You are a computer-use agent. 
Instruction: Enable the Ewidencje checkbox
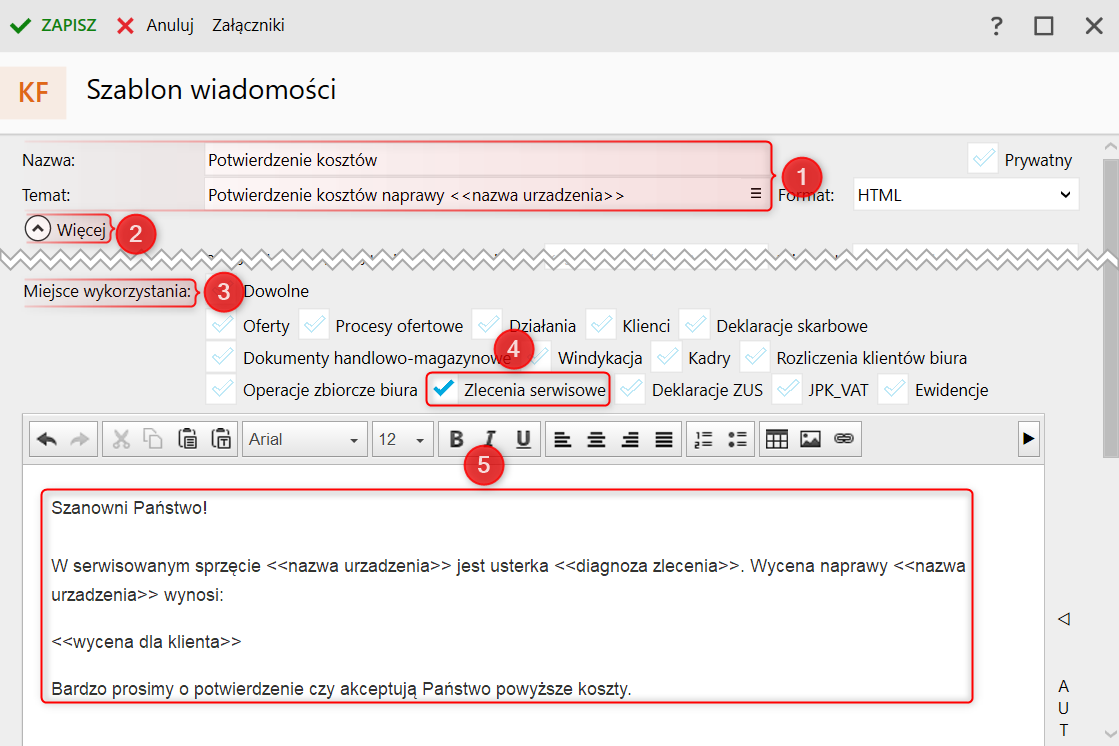click(x=894, y=389)
